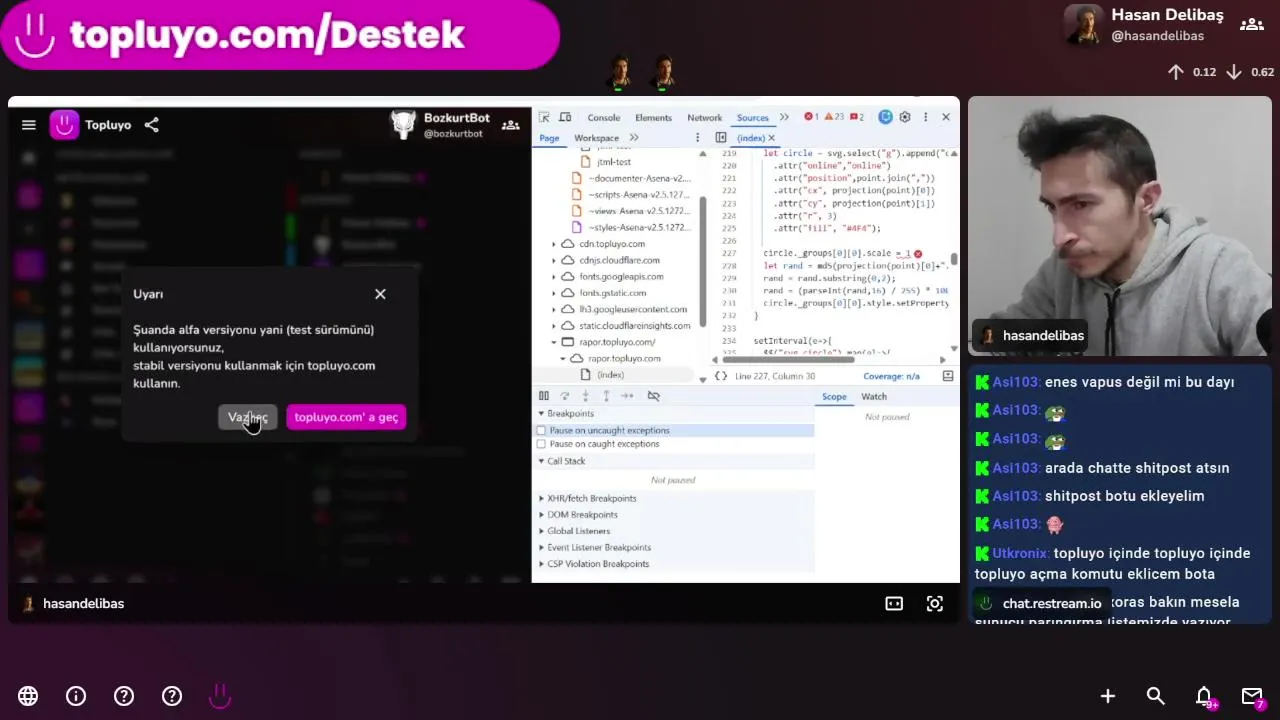Collapse the rapor.topluyo.com/ frame node

click(x=554, y=342)
